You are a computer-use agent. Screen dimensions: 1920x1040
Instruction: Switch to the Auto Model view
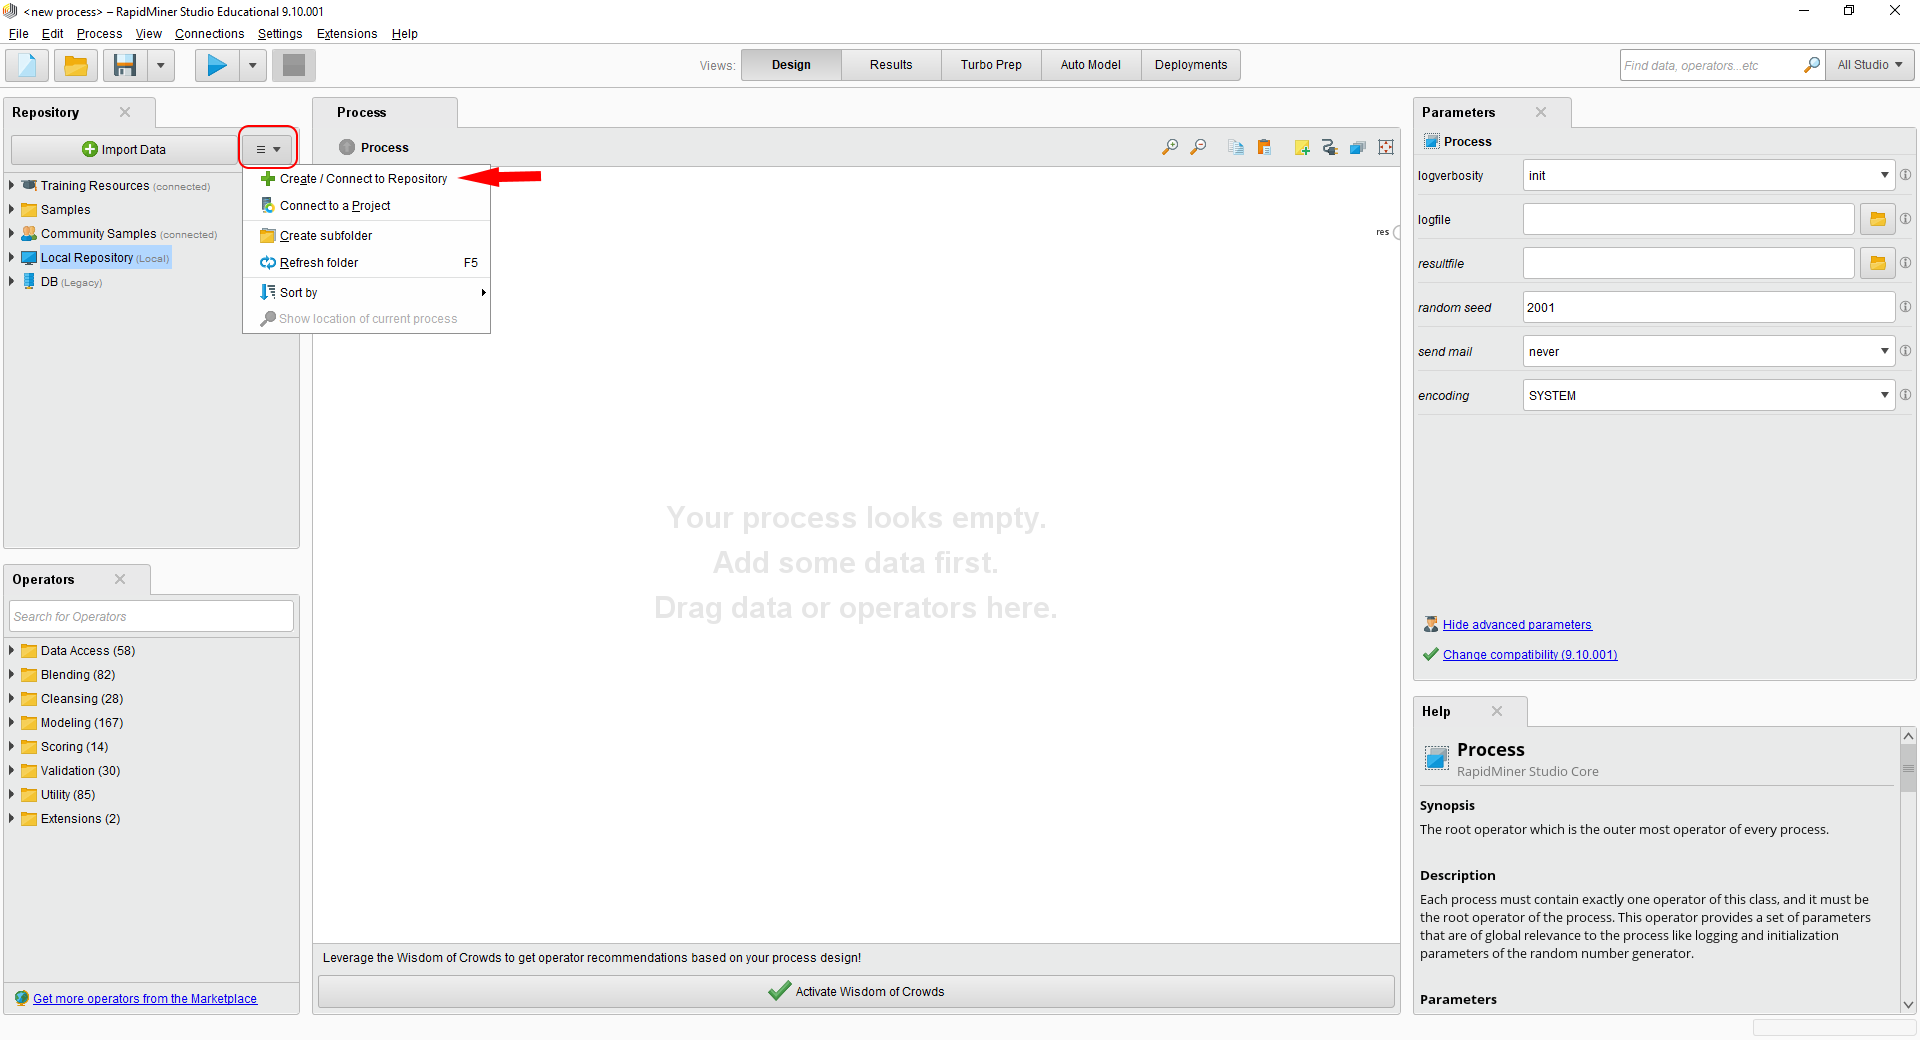1091,65
